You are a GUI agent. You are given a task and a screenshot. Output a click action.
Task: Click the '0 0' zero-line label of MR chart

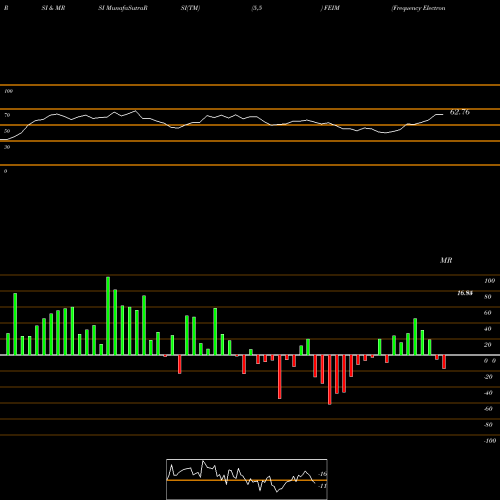490,361
